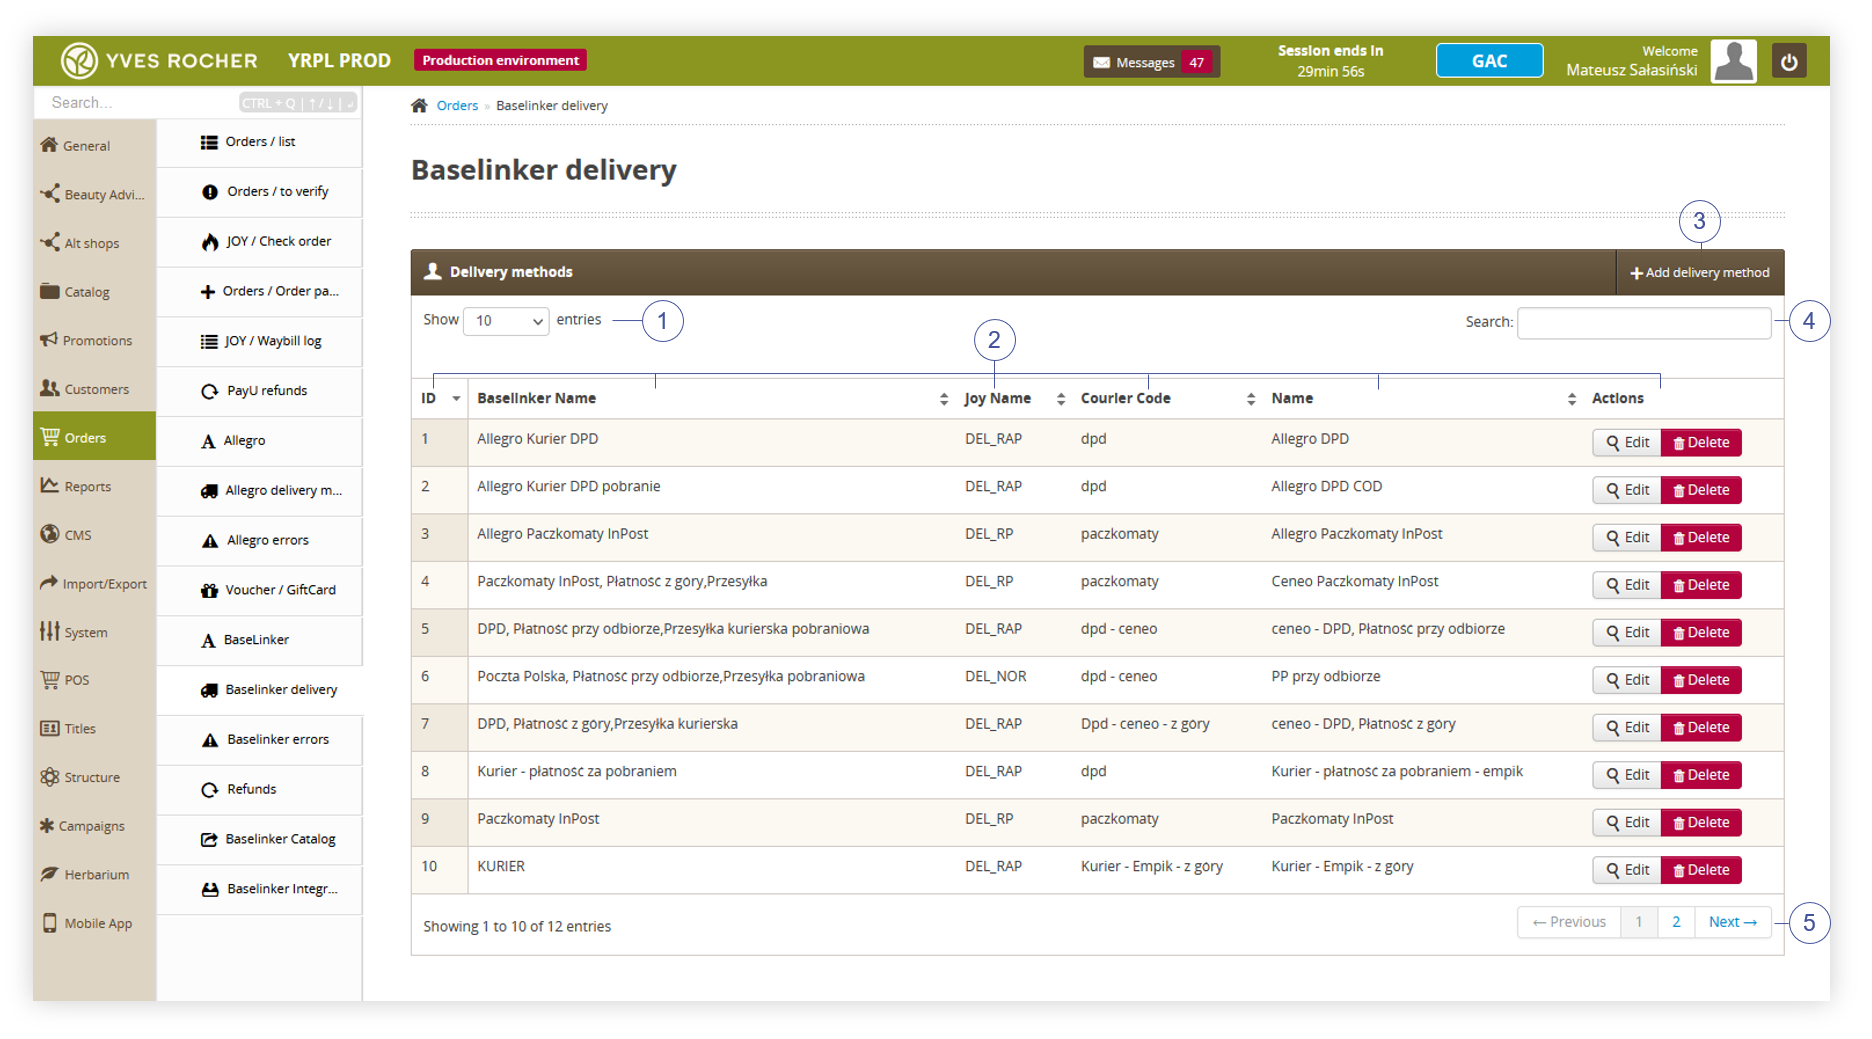The height and width of the screenshot is (1039, 1872).
Task: Open the Allegro submenu item
Action: 259,441
